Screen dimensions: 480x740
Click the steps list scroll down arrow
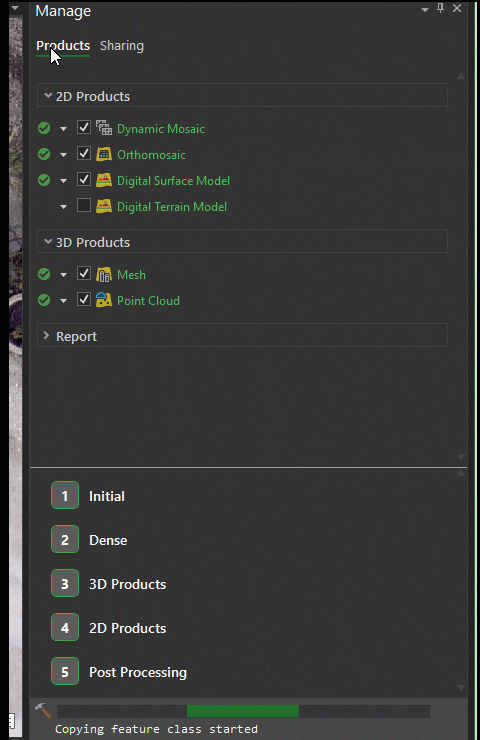pyautogui.click(x=462, y=688)
